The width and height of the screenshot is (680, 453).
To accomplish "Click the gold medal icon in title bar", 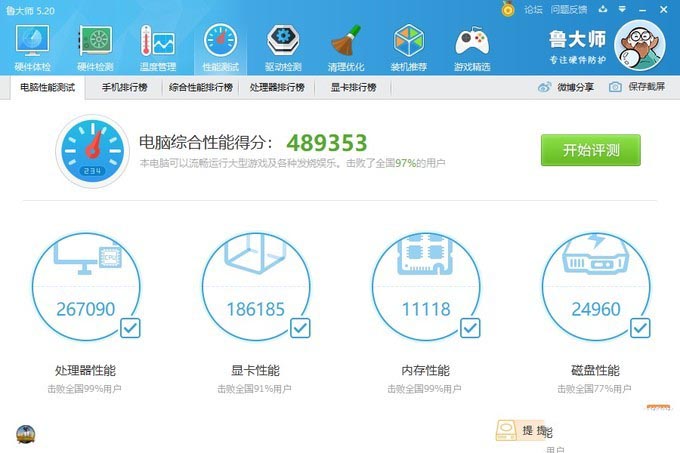I will point(508,9).
